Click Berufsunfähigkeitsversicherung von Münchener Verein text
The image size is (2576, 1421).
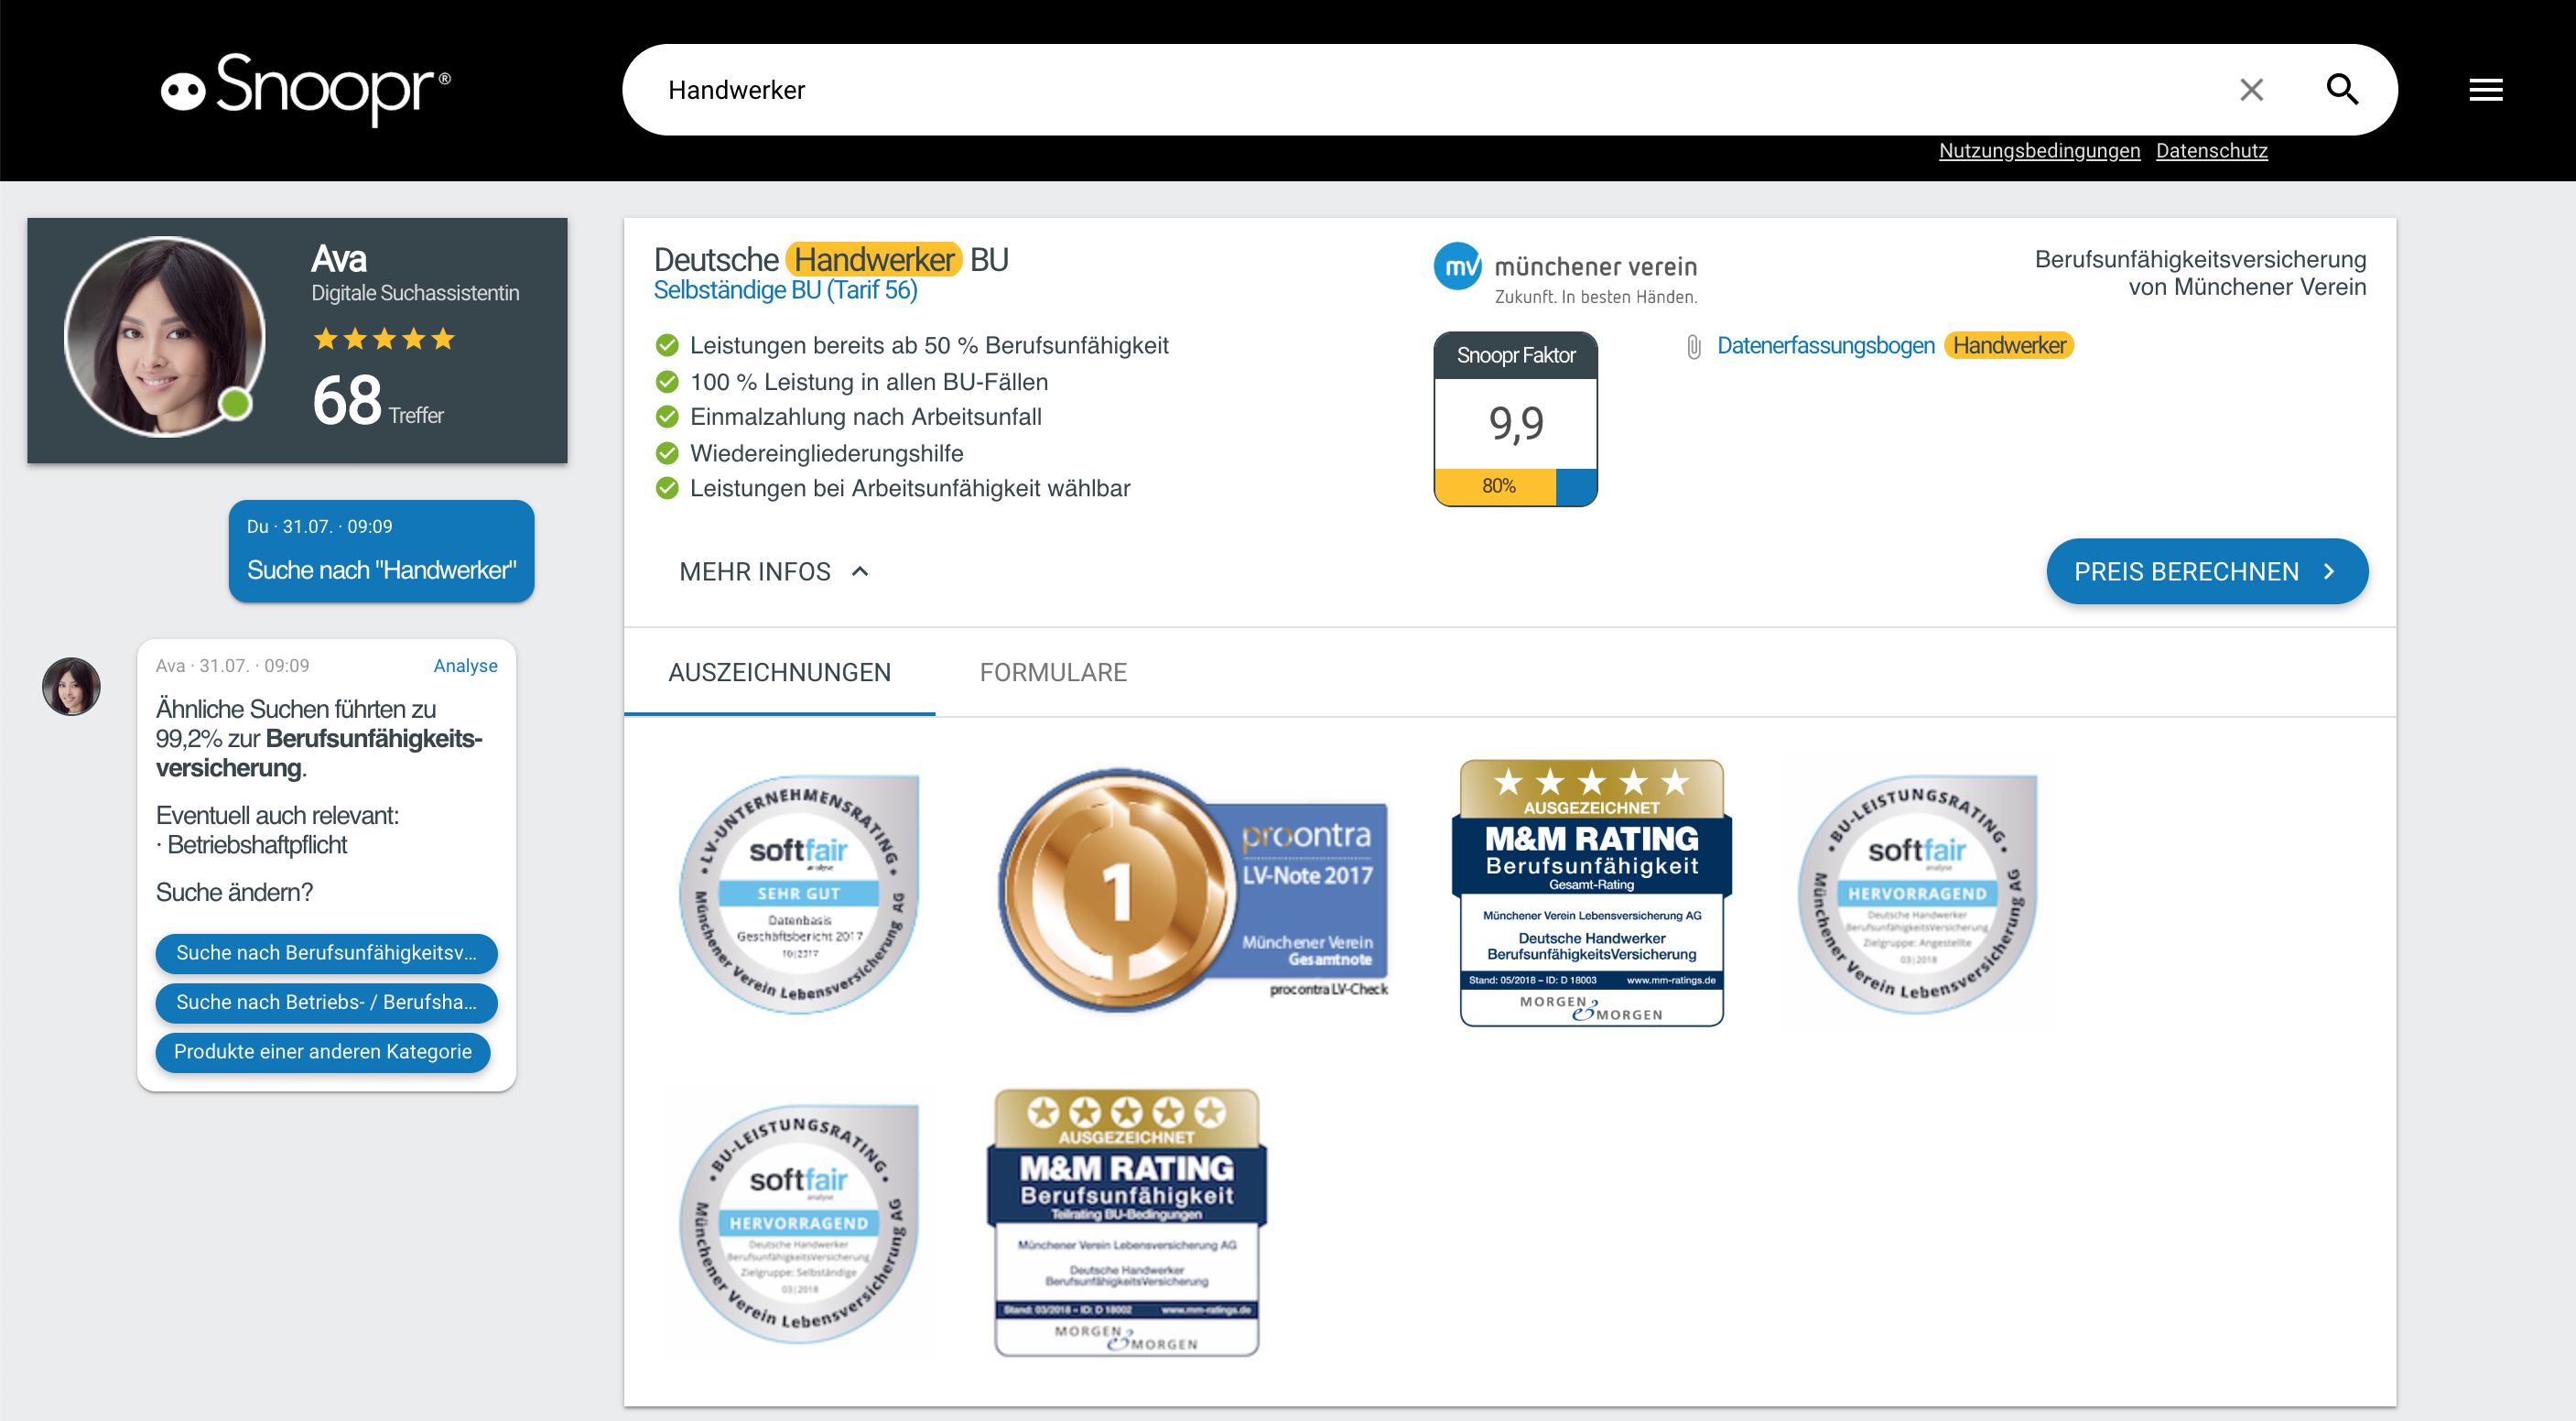click(x=2200, y=273)
